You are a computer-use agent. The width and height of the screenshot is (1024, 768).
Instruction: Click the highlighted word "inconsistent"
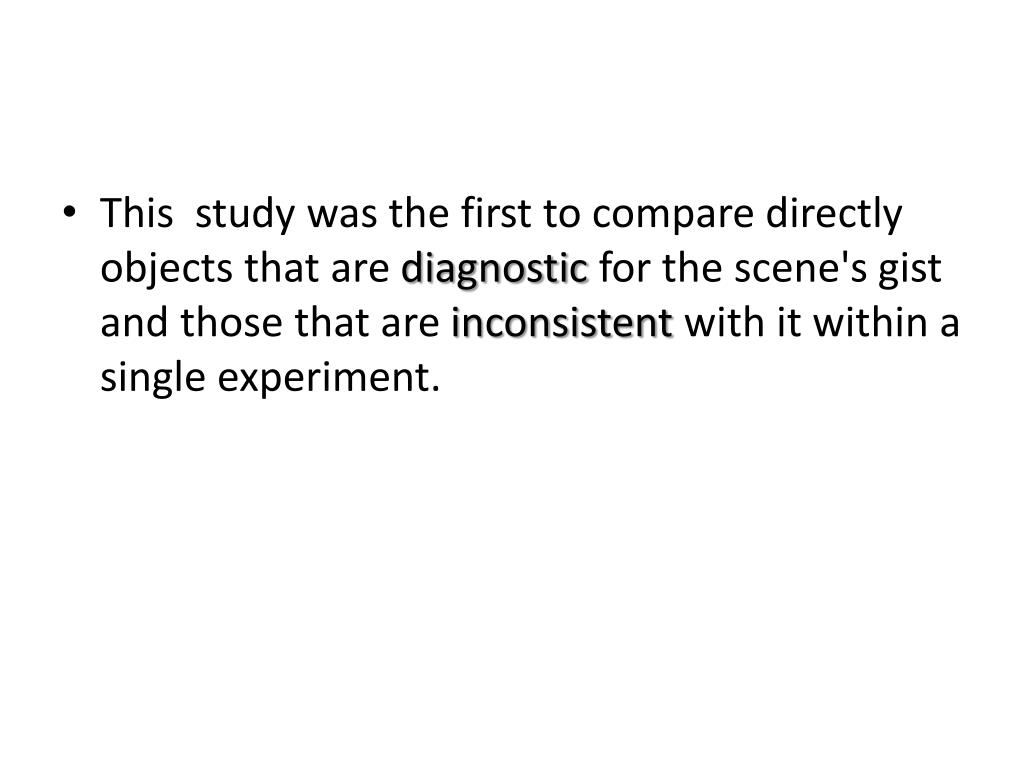[562, 323]
